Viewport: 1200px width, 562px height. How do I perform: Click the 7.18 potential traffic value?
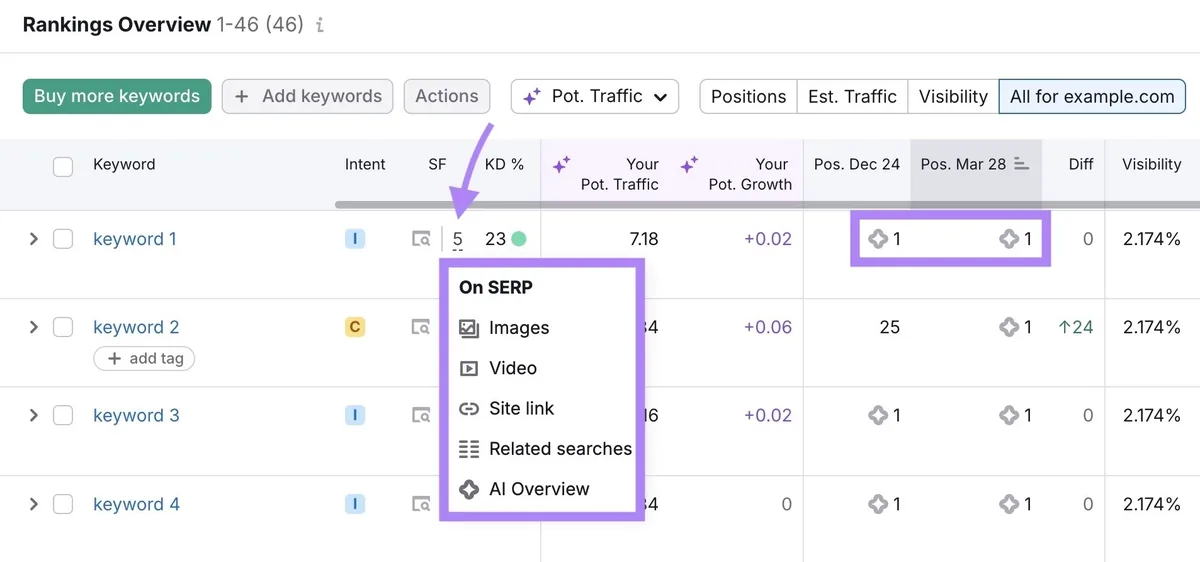pos(644,239)
